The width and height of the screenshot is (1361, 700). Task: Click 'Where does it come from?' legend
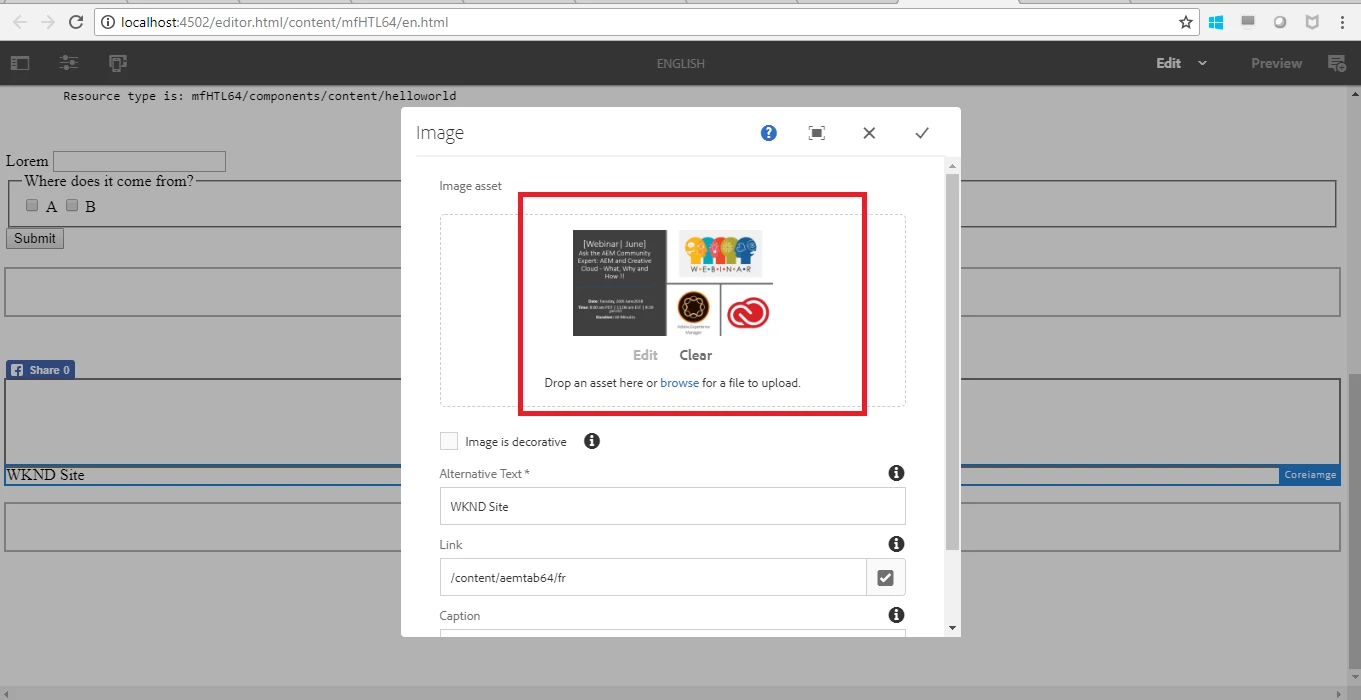click(x=109, y=181)
